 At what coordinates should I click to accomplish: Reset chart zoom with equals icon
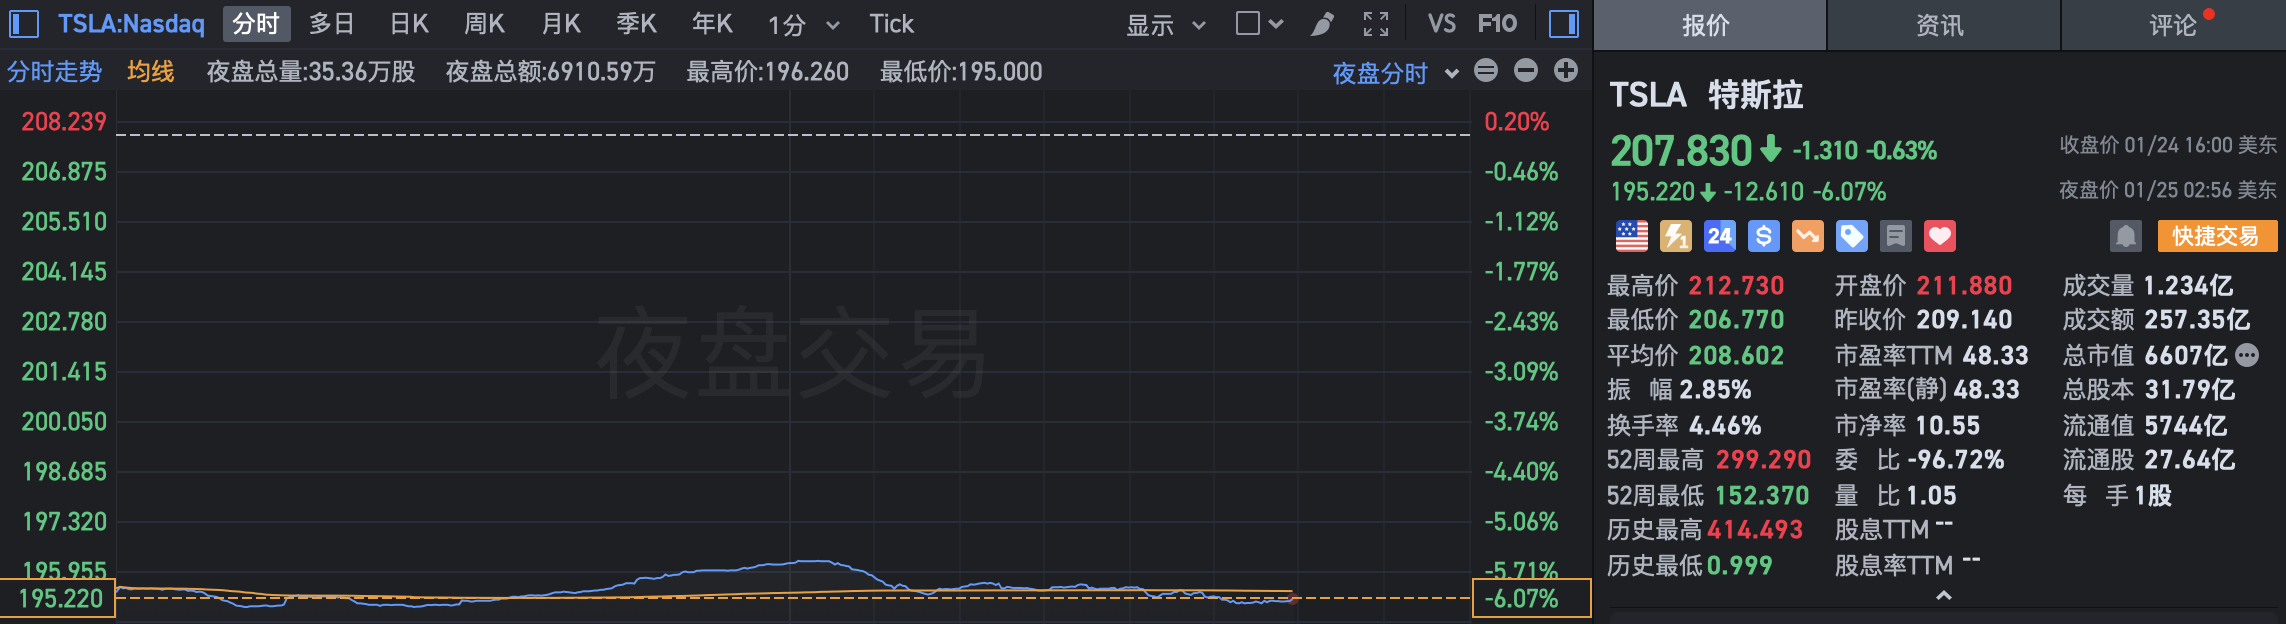coord(1486,70)
